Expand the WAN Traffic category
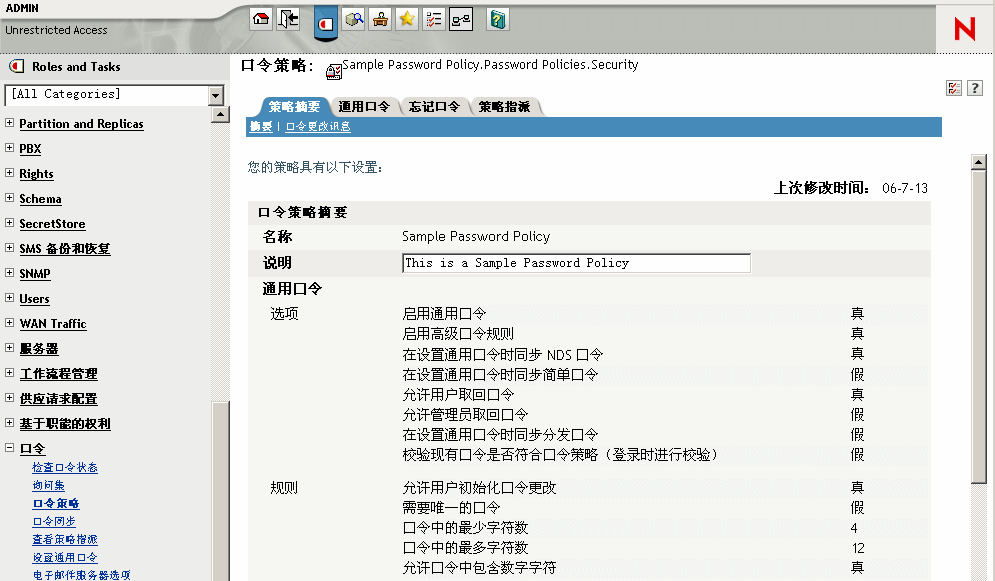 pyautogui.click(x=10, y=322)
